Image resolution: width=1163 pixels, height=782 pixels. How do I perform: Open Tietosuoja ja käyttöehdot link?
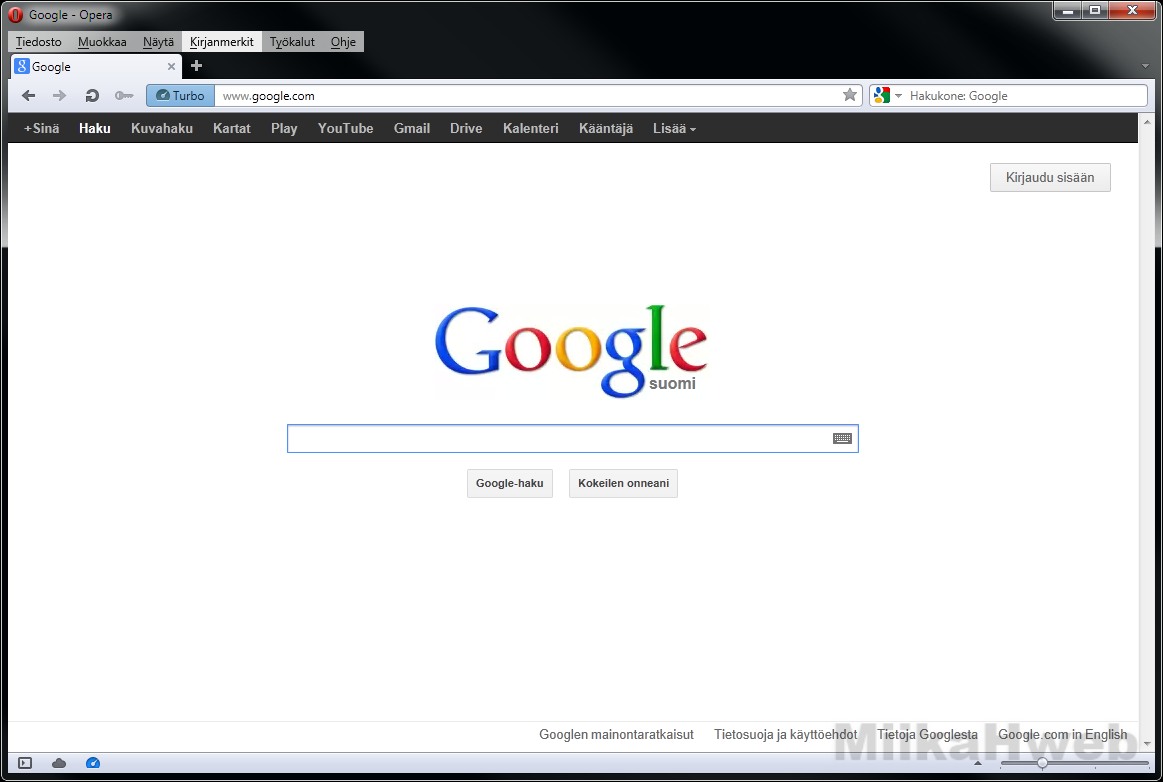785,735
